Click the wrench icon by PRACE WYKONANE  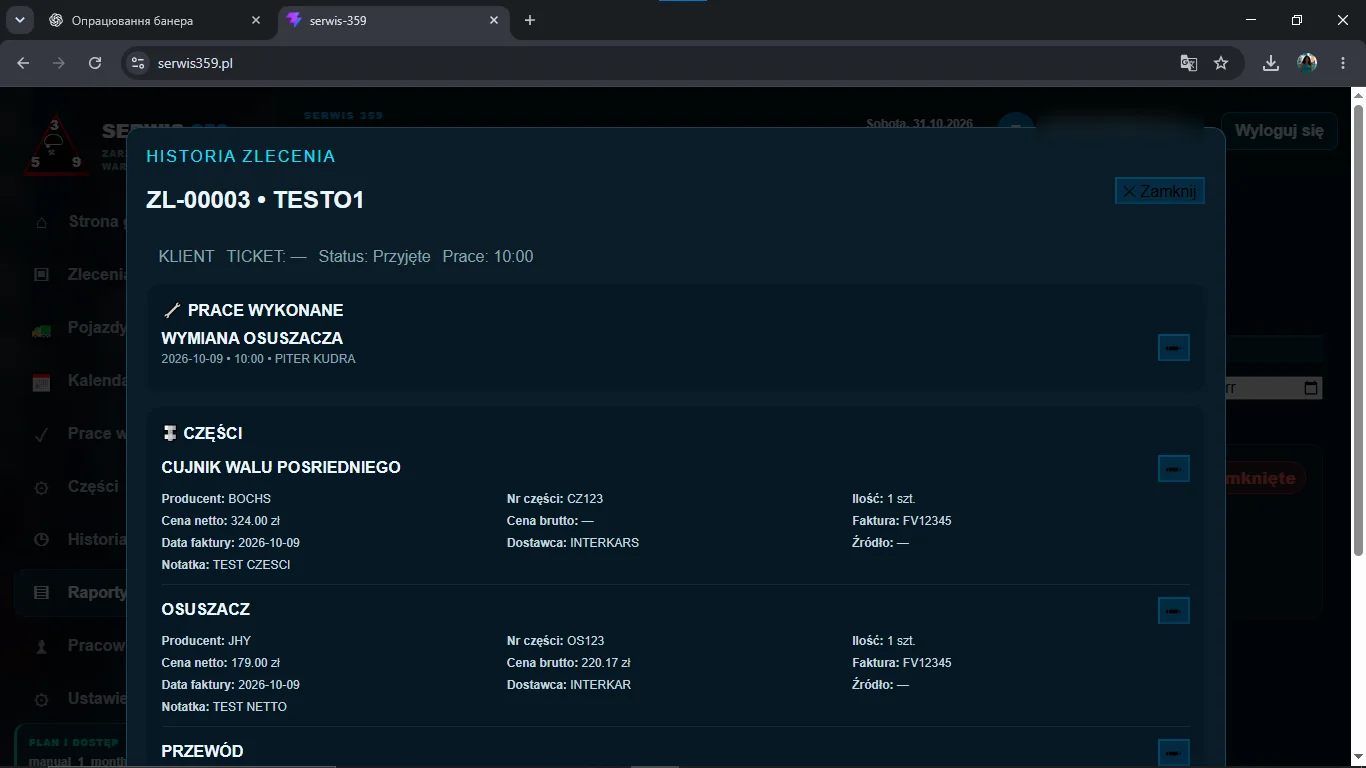[x=171, y=310]
